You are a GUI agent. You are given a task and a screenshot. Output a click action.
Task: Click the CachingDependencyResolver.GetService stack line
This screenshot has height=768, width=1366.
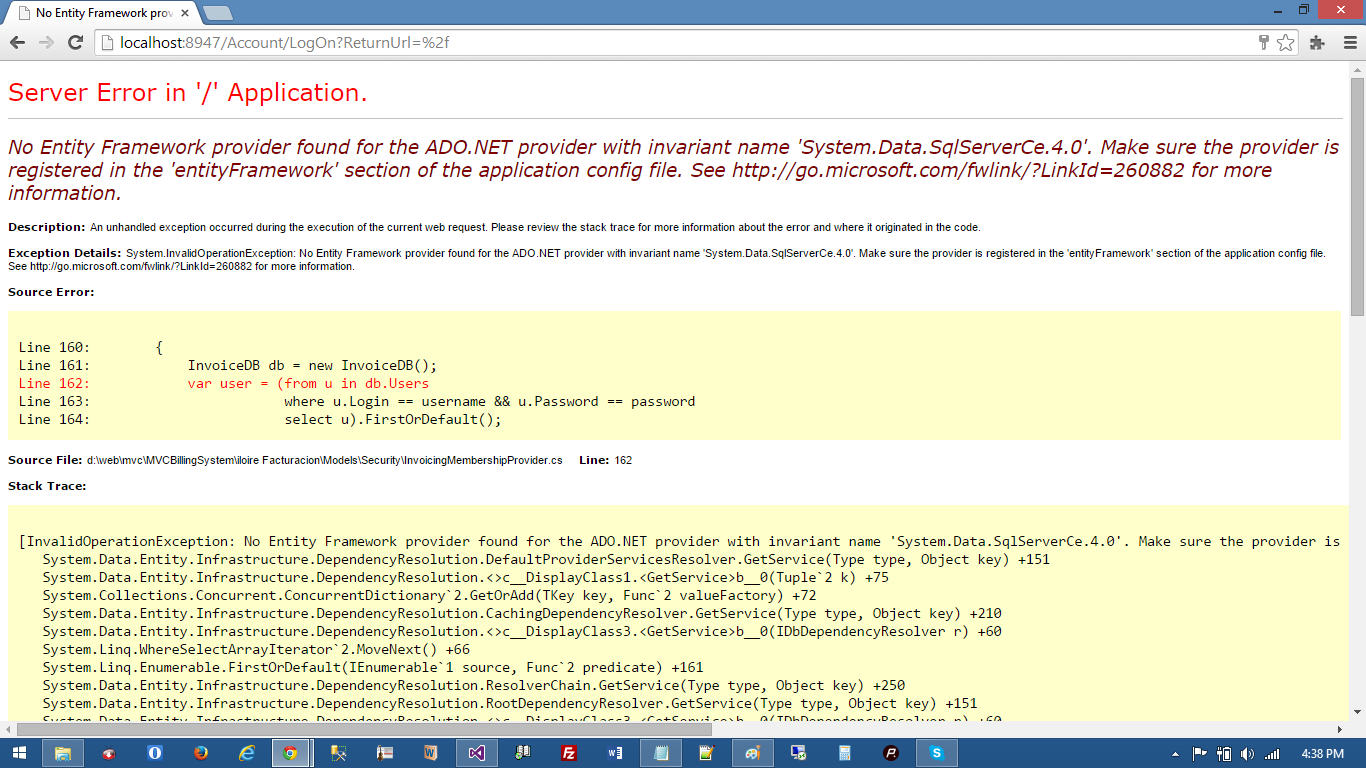point(522,613)
